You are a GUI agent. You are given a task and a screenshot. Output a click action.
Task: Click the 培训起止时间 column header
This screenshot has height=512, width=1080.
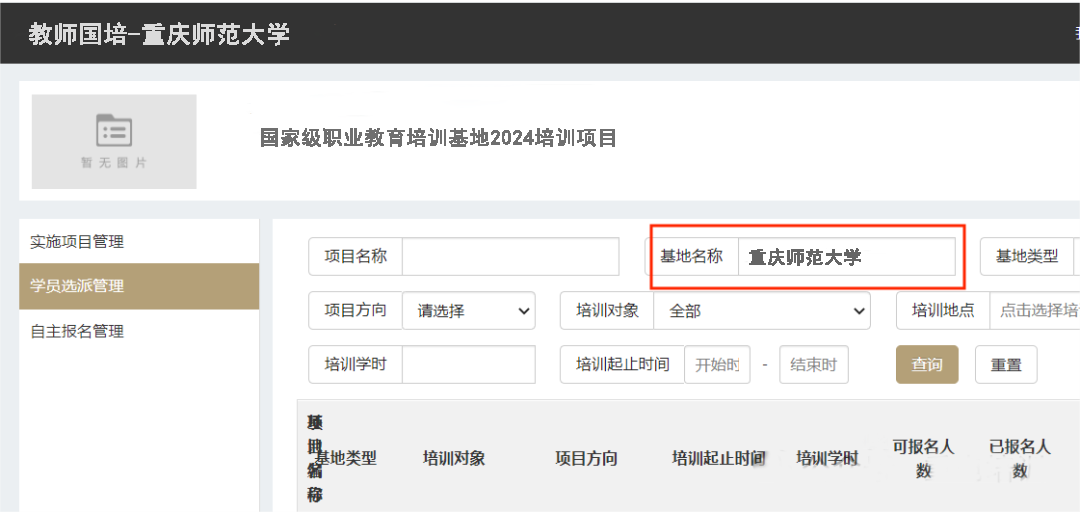tap(718, 458)
